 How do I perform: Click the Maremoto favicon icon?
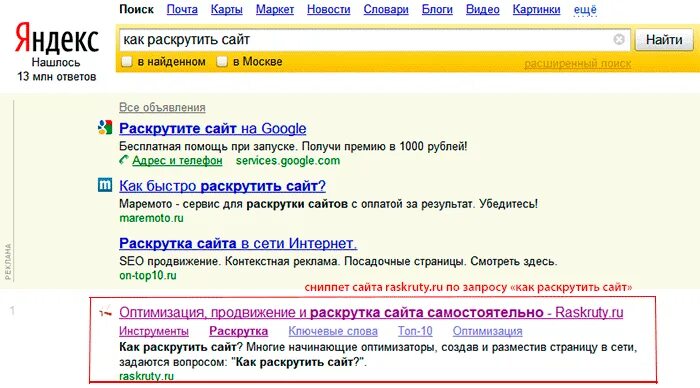pos(105,185)
